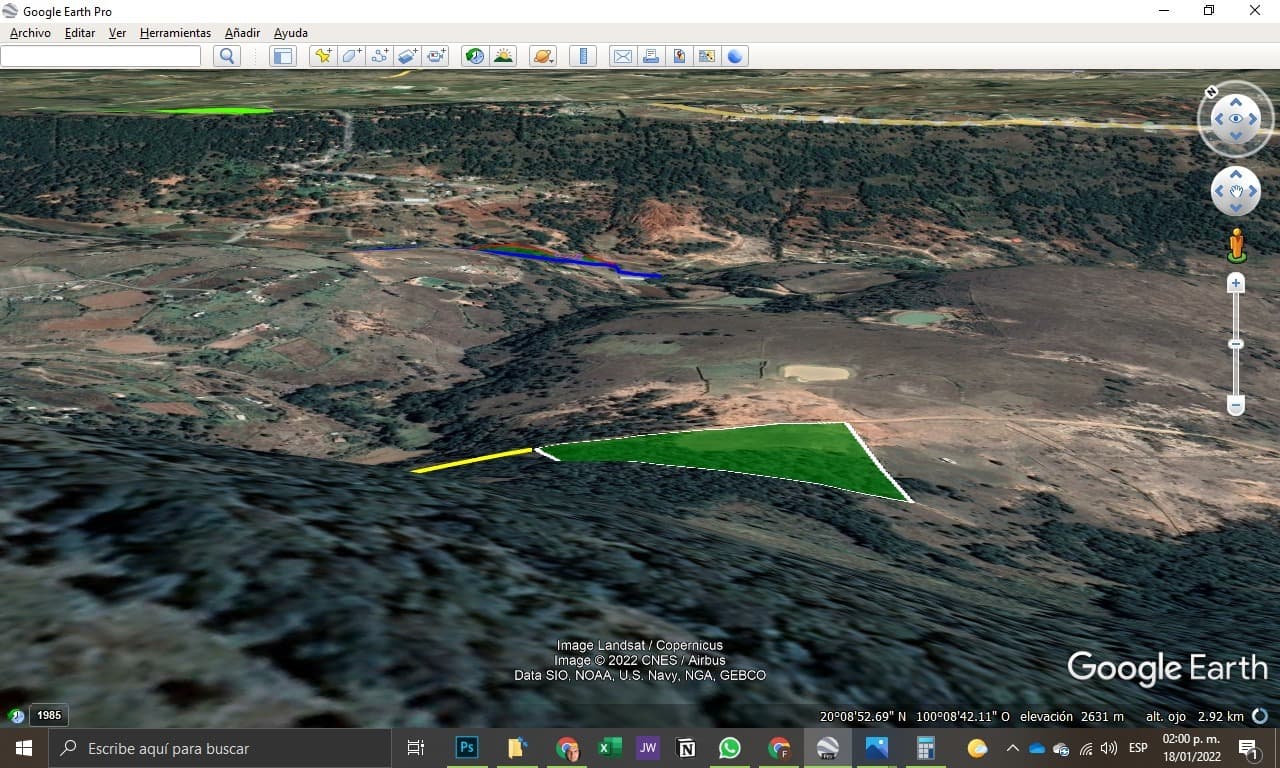Click the ESP language indicator
Viewport: 1280px width, 768px height.
[x=1138, y=748]
